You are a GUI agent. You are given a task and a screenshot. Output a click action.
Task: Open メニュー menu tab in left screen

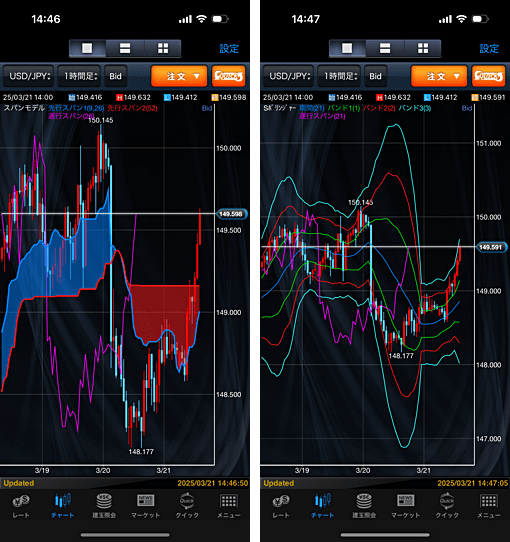click(229, 506)
